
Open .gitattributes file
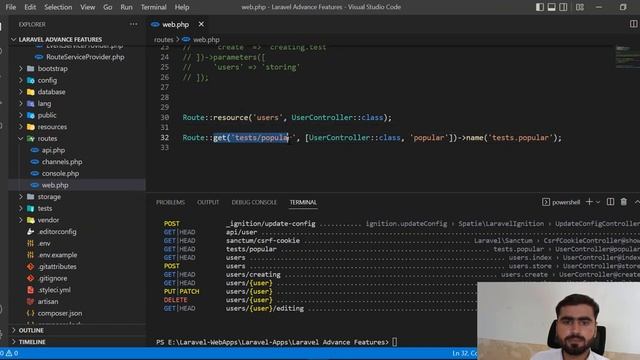(x=57, y=267)
